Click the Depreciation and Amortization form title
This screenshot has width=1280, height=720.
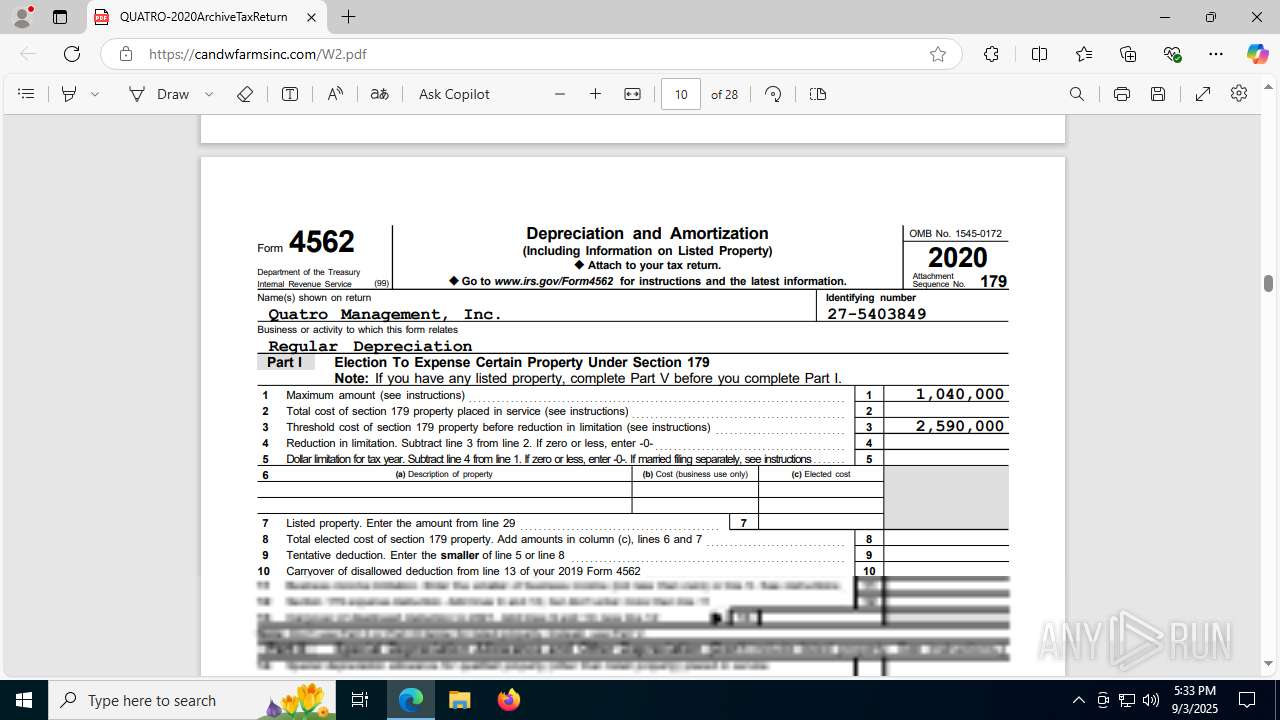coord(647,233)
